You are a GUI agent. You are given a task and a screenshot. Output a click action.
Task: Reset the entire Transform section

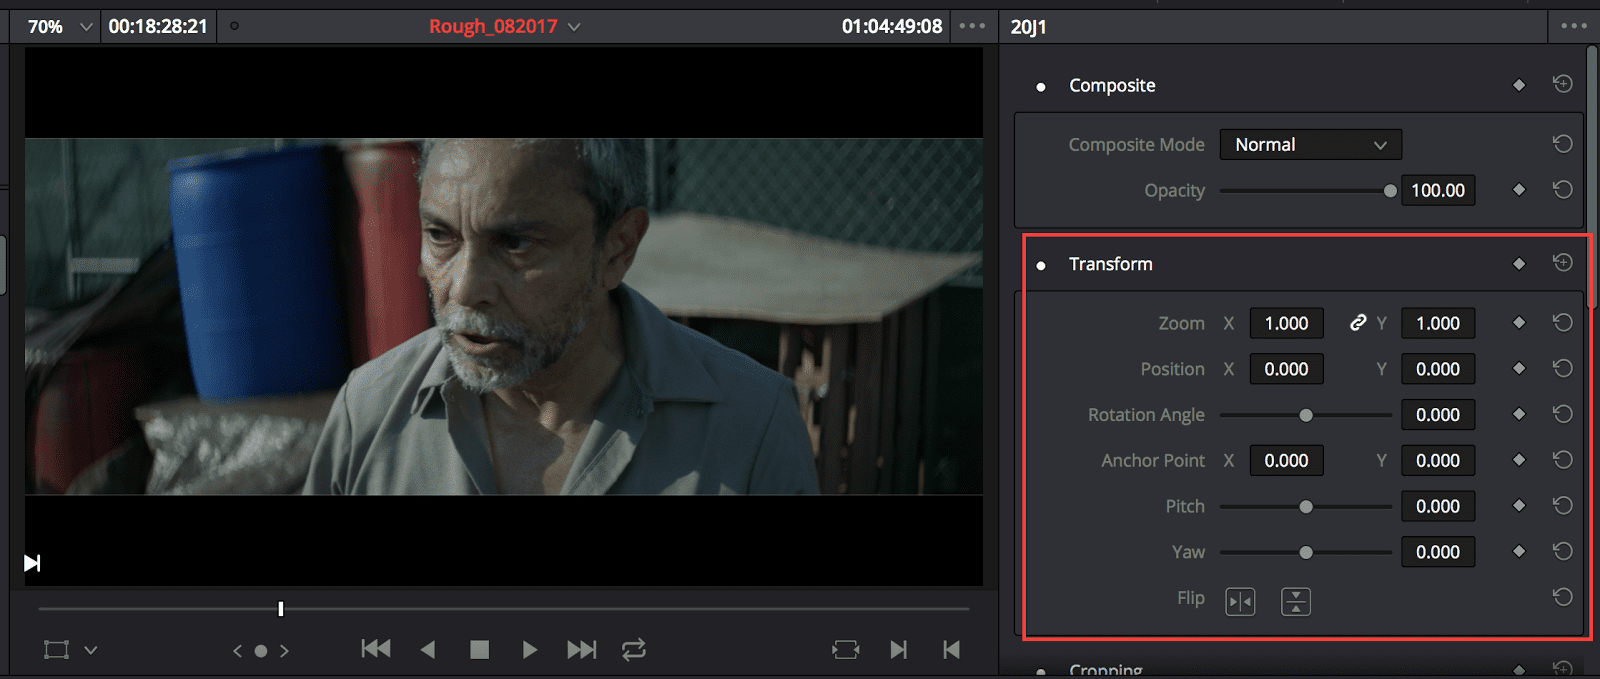pyautogui.click(x=1562, y=262)
